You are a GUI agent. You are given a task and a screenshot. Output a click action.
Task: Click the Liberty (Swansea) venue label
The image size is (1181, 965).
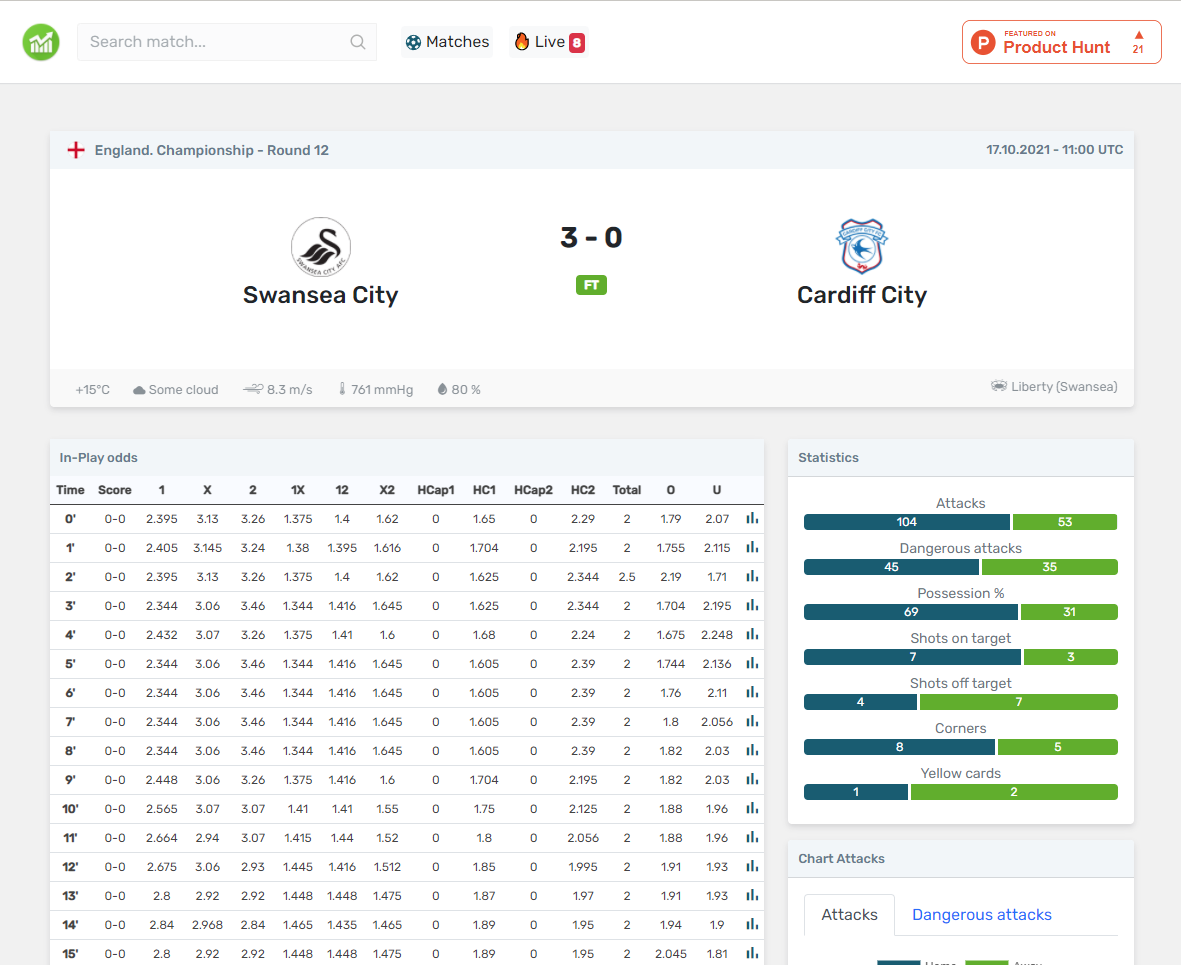coord(1064,386)
